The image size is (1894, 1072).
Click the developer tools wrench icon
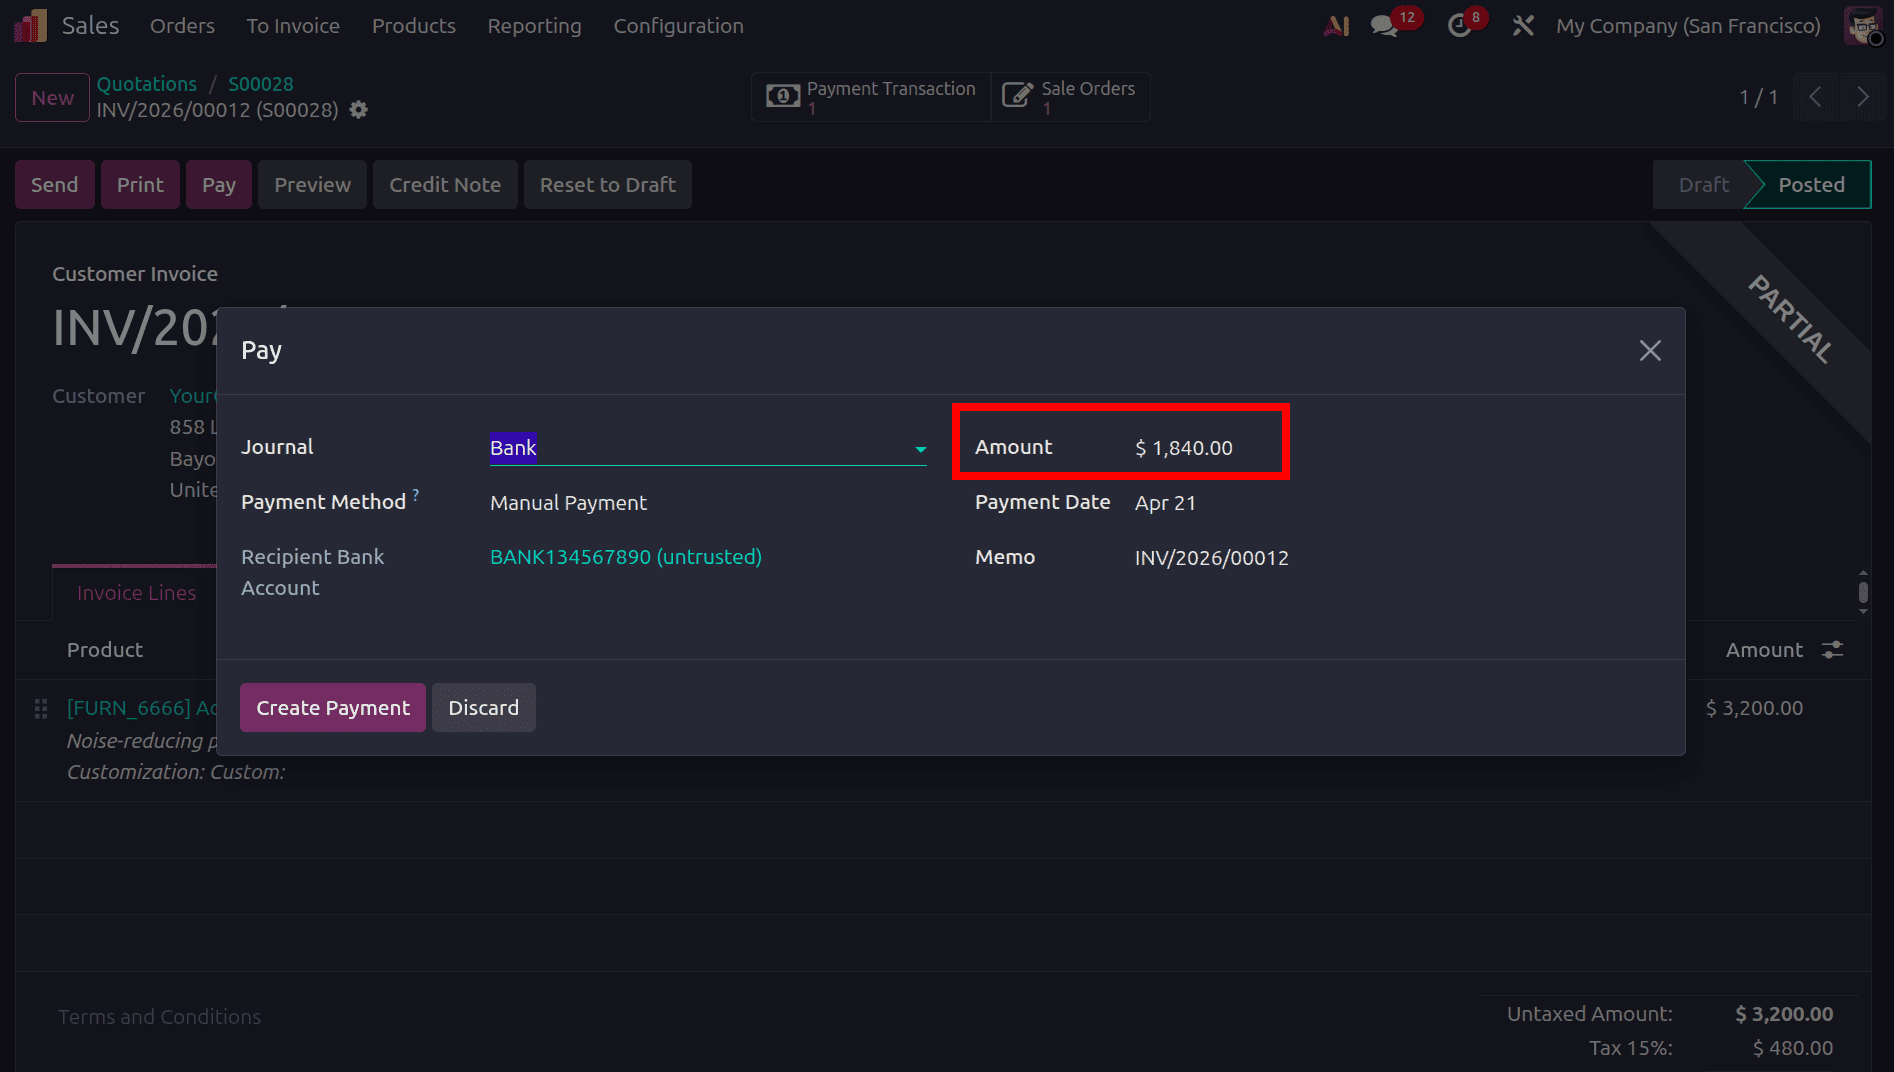[1523, 26]
